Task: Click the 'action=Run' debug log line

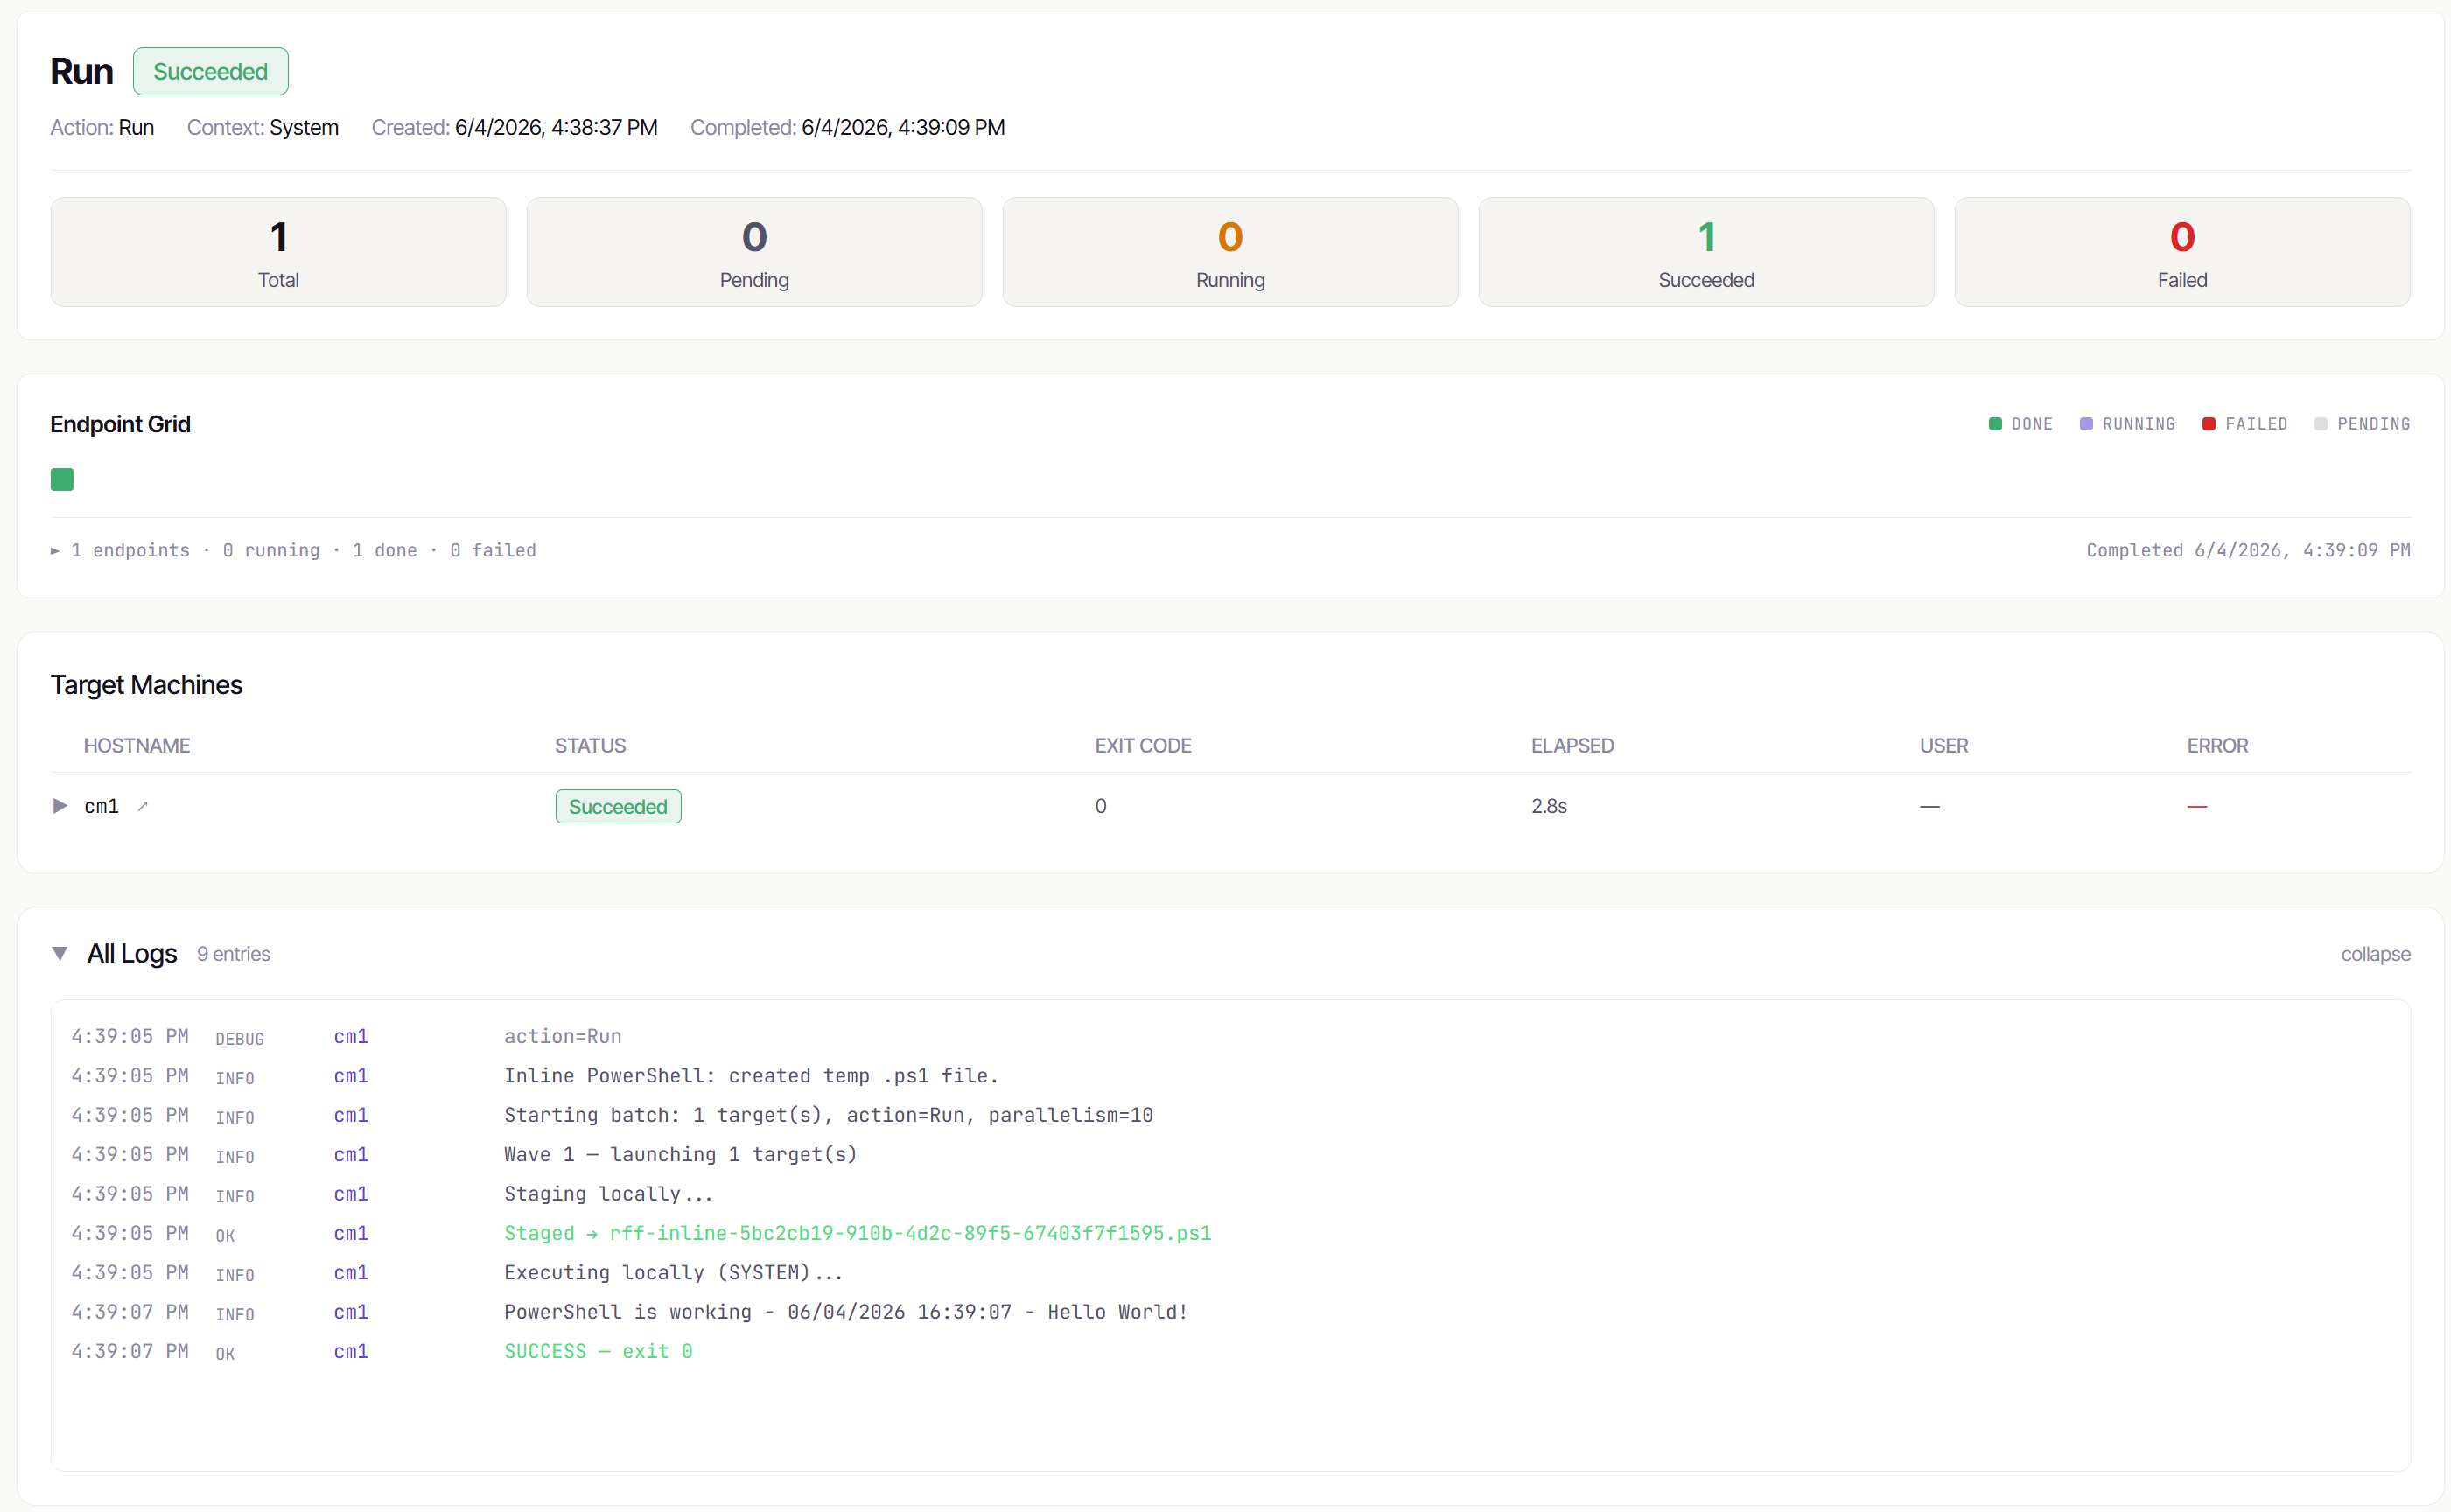Action: click(563, 1037)
